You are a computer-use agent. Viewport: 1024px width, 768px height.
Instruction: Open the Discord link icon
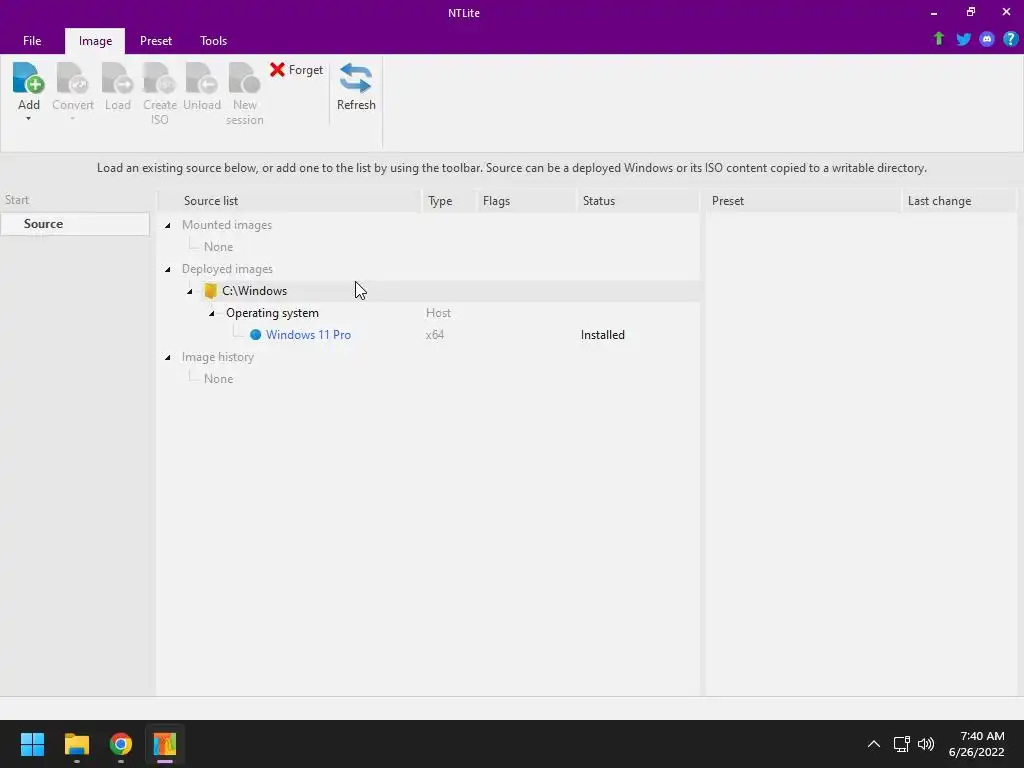click(987, 39)
